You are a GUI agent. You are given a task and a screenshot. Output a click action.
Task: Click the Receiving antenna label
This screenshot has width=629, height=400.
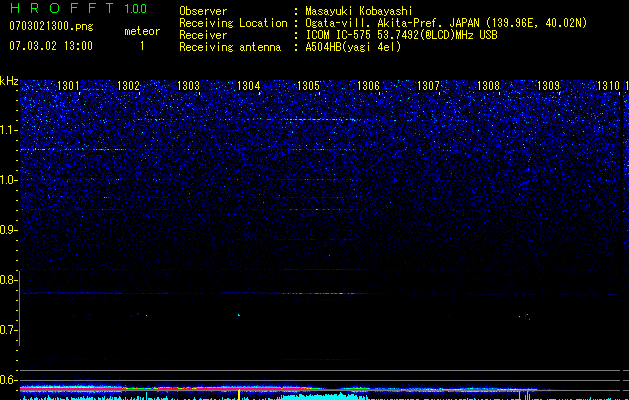click(230, 47)
